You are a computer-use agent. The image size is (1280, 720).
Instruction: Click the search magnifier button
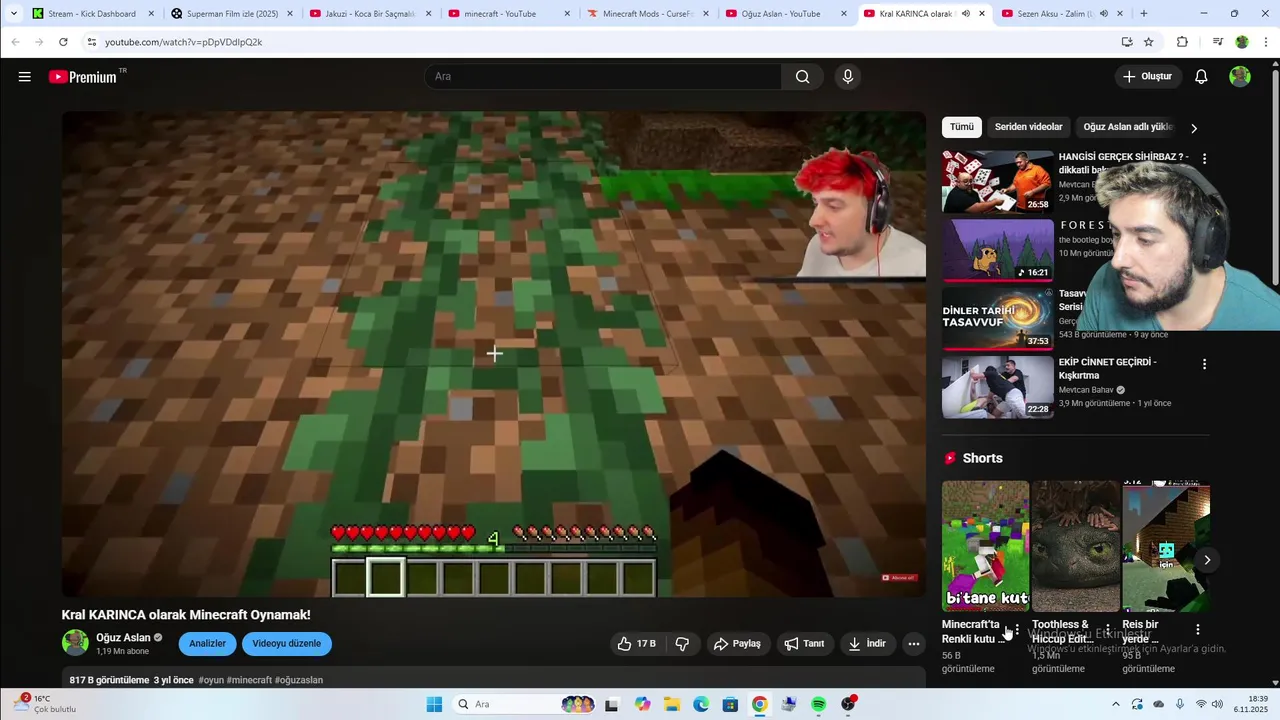point(802,77)
